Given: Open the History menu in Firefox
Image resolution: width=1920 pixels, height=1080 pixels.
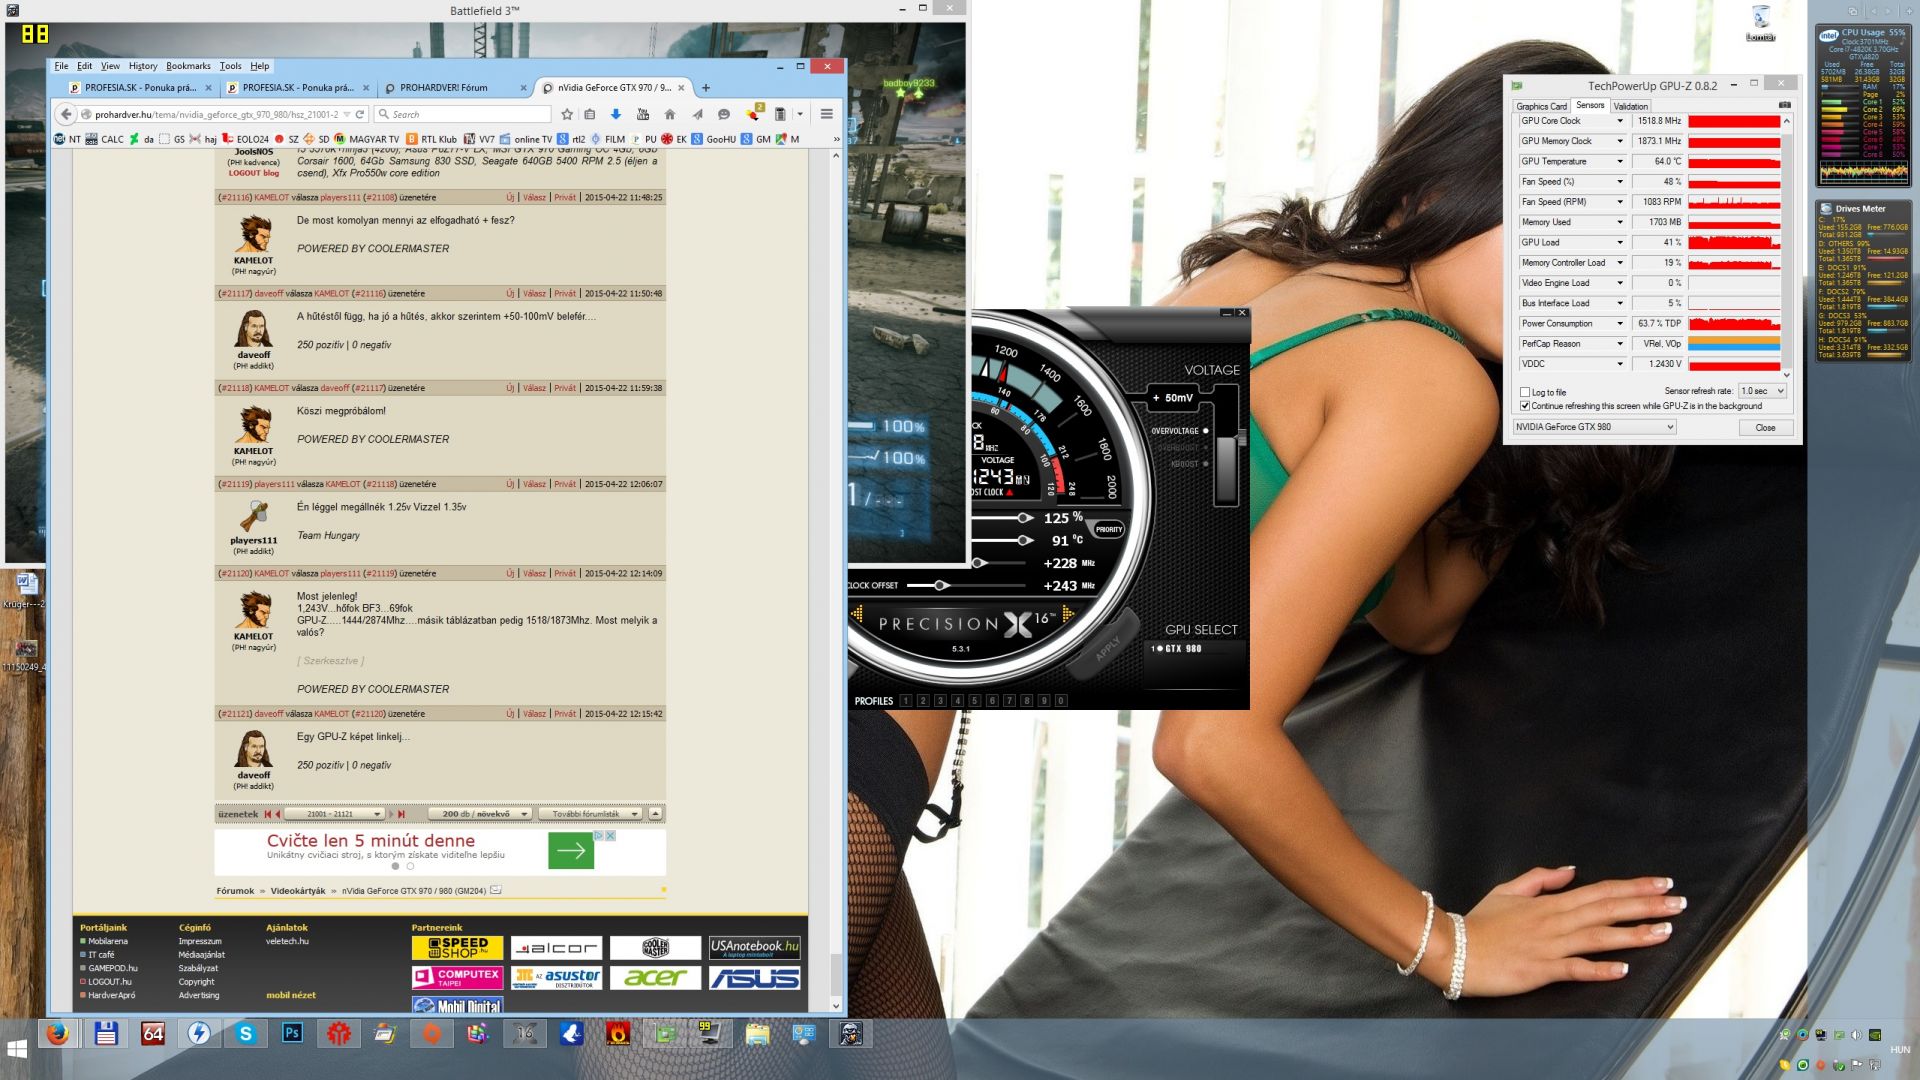Looking at the screenshot, I should pos(143,66).
